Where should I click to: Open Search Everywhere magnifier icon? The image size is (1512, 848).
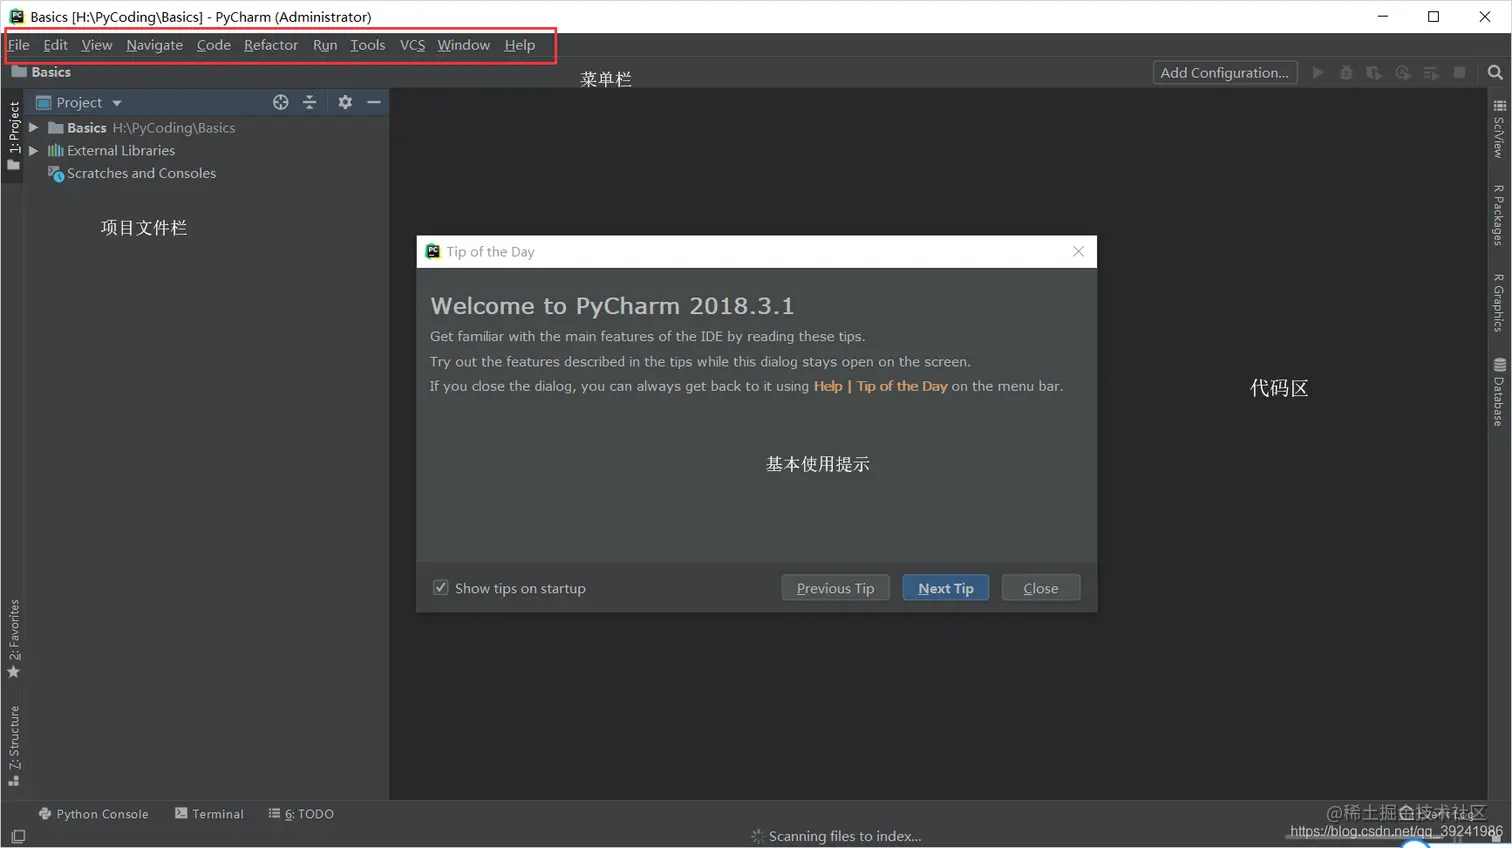1495,73
